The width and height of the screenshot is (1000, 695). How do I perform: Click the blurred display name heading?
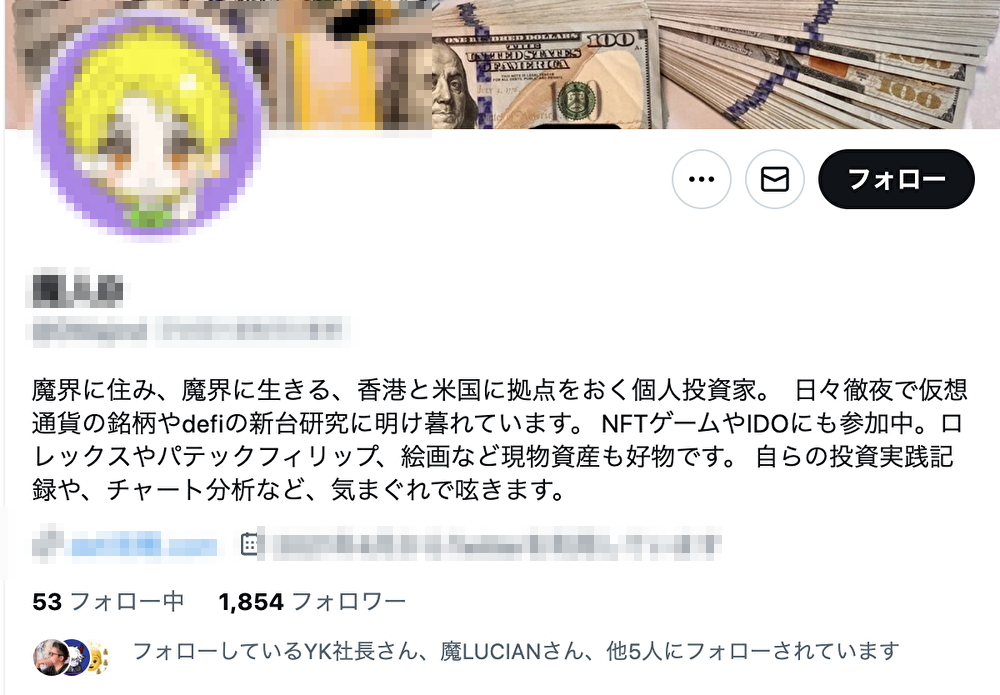click(78, 291)
